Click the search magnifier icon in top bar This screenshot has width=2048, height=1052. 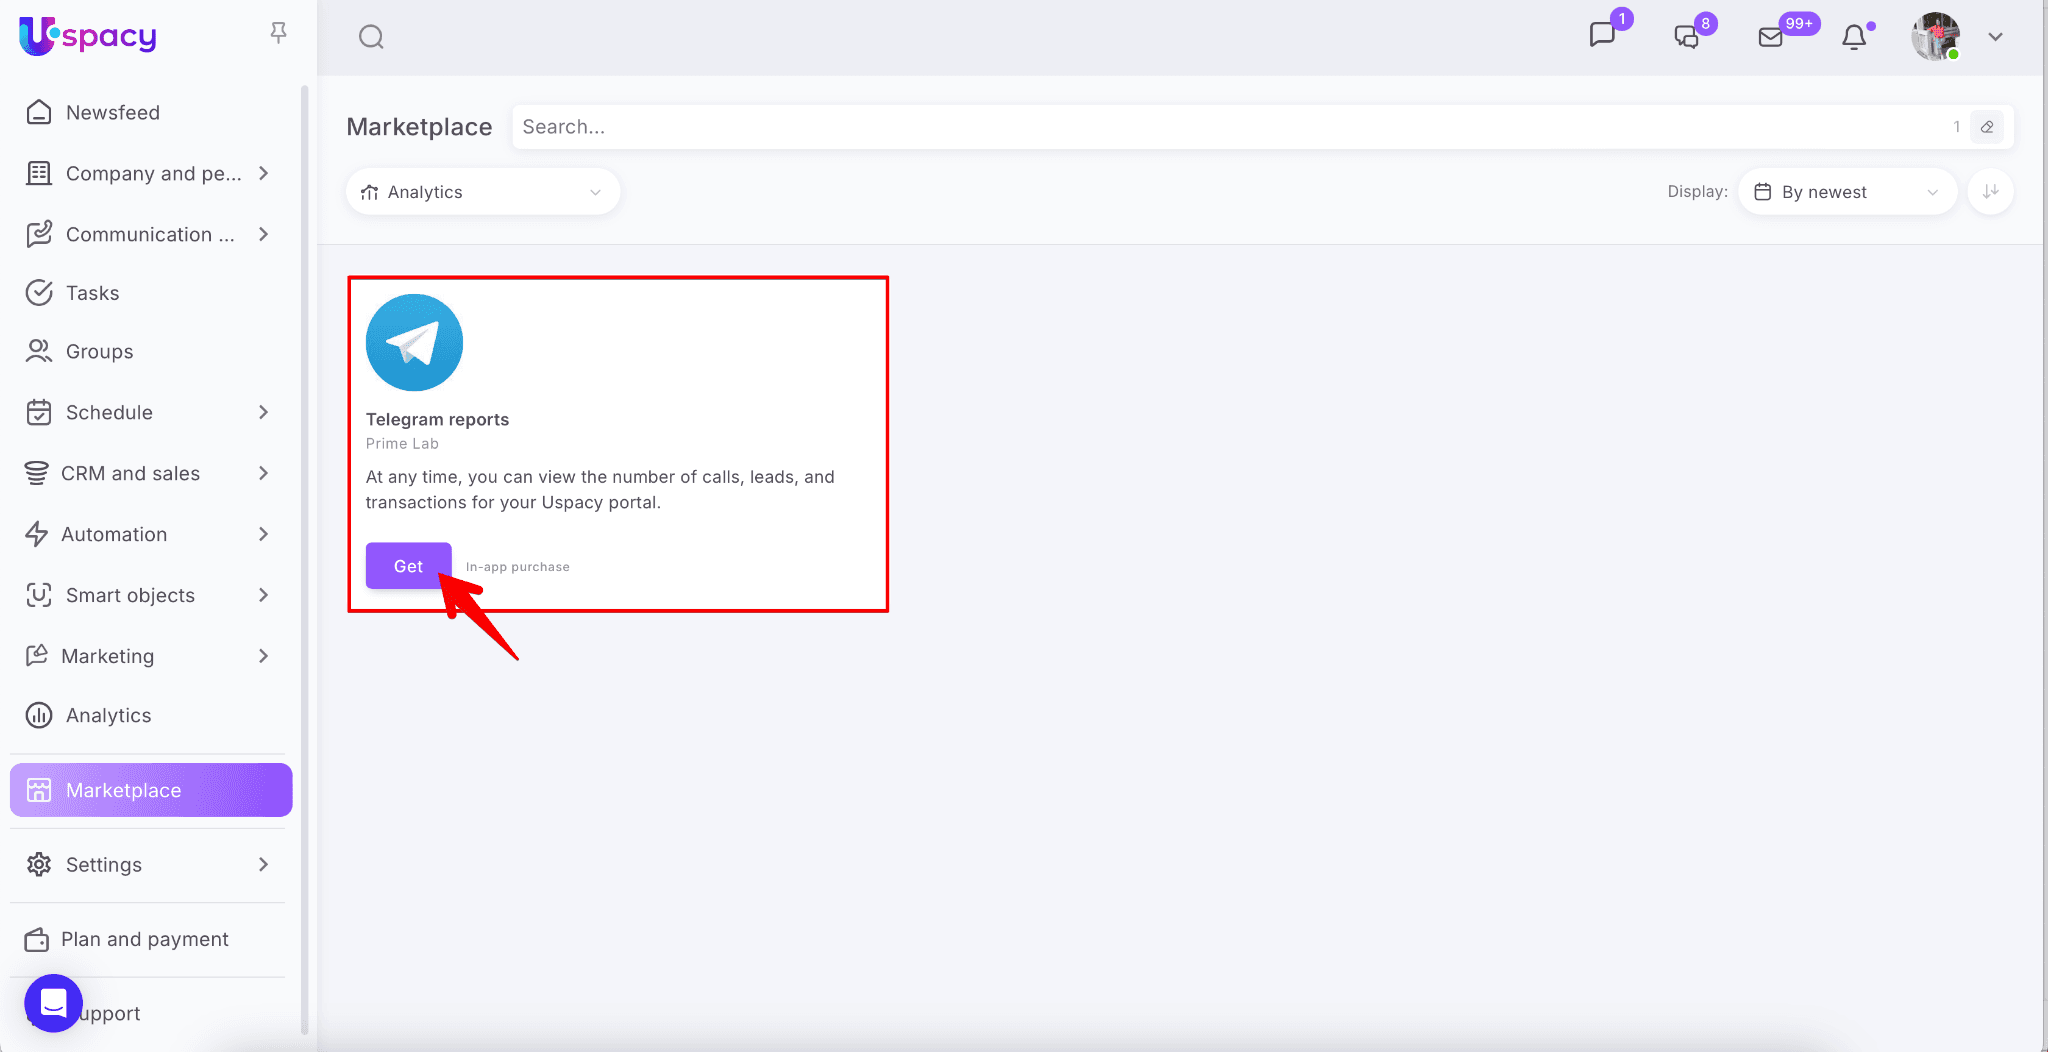[x=371, y=37]
